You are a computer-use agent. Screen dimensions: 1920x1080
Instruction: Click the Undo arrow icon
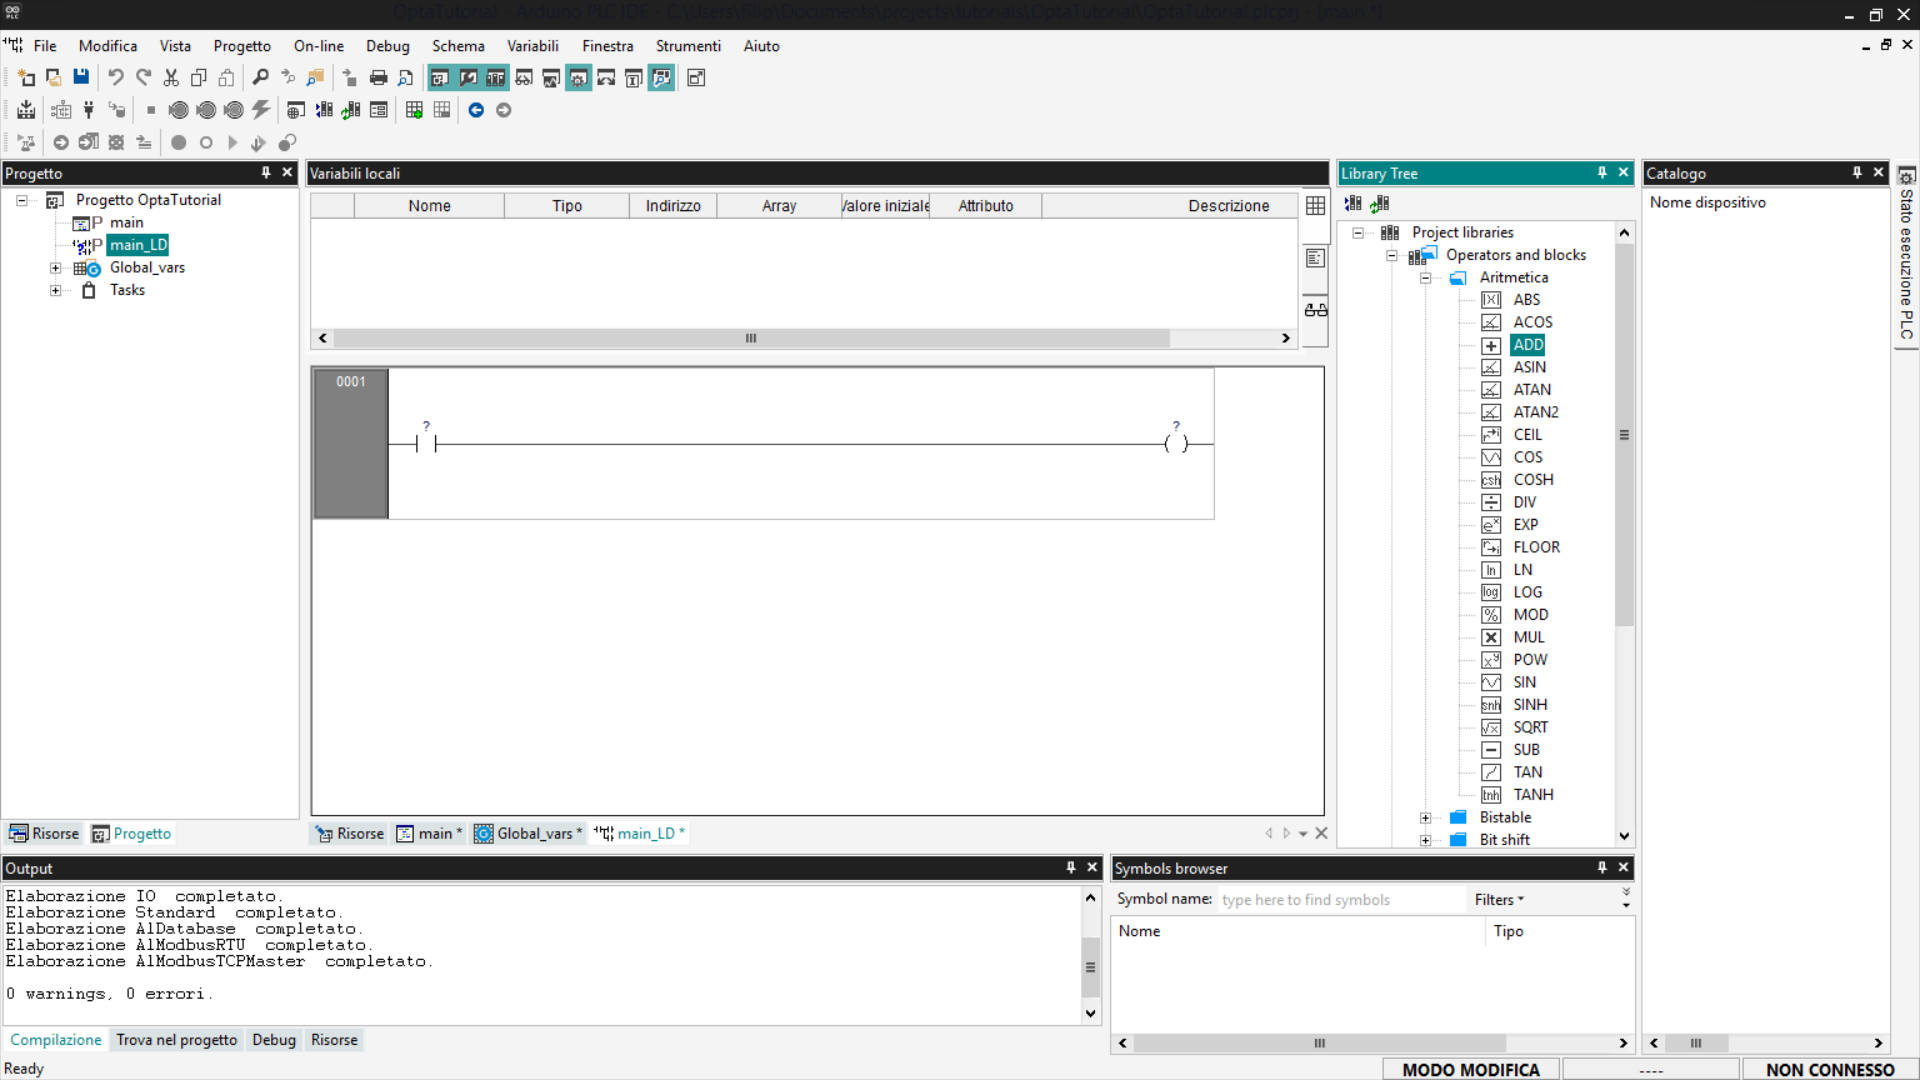point(116,78)
